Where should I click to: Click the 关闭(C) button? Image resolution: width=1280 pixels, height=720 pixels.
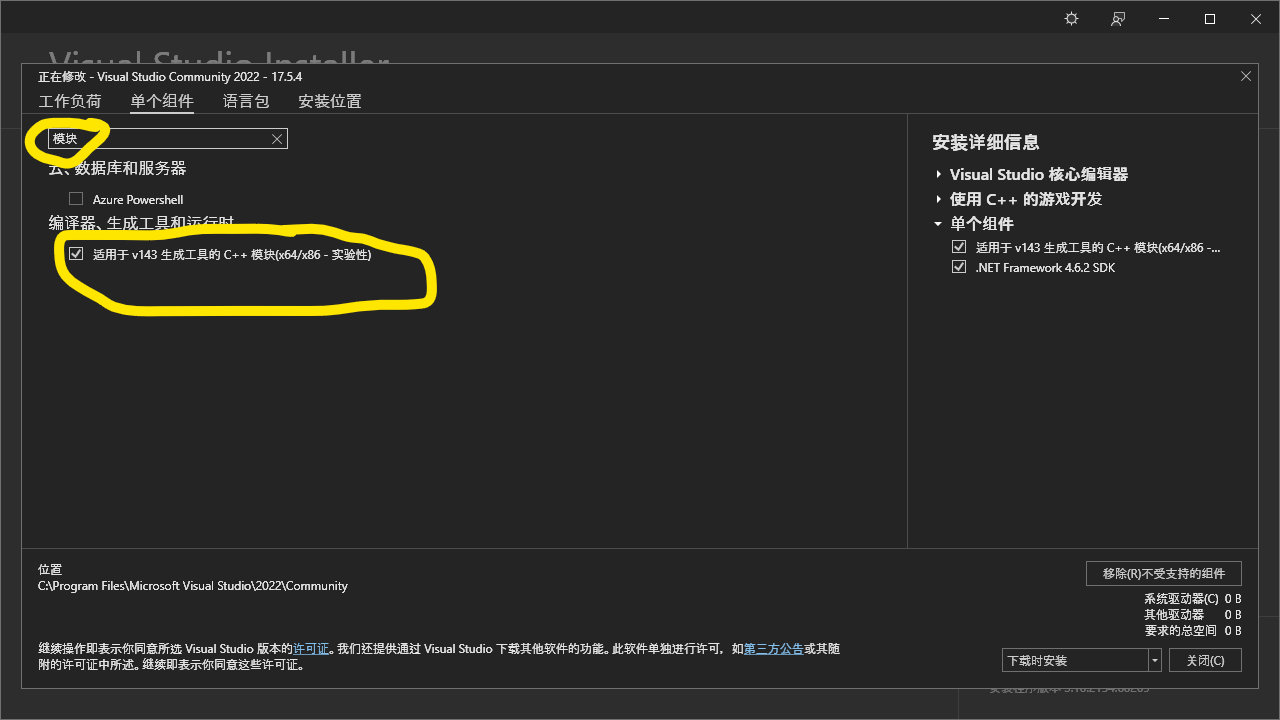(1205, 660)
